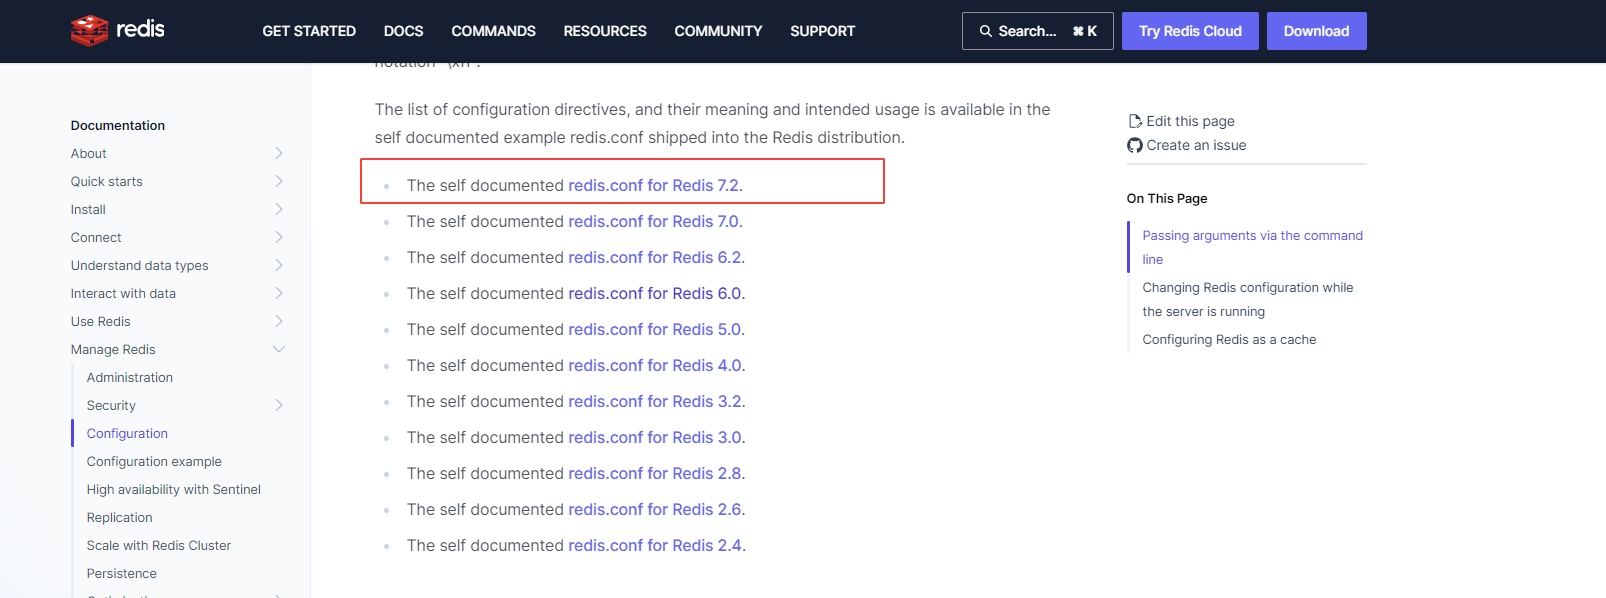Open the Manage Redis sidebar item
The image size is (1606, 598).
[113, 349]
